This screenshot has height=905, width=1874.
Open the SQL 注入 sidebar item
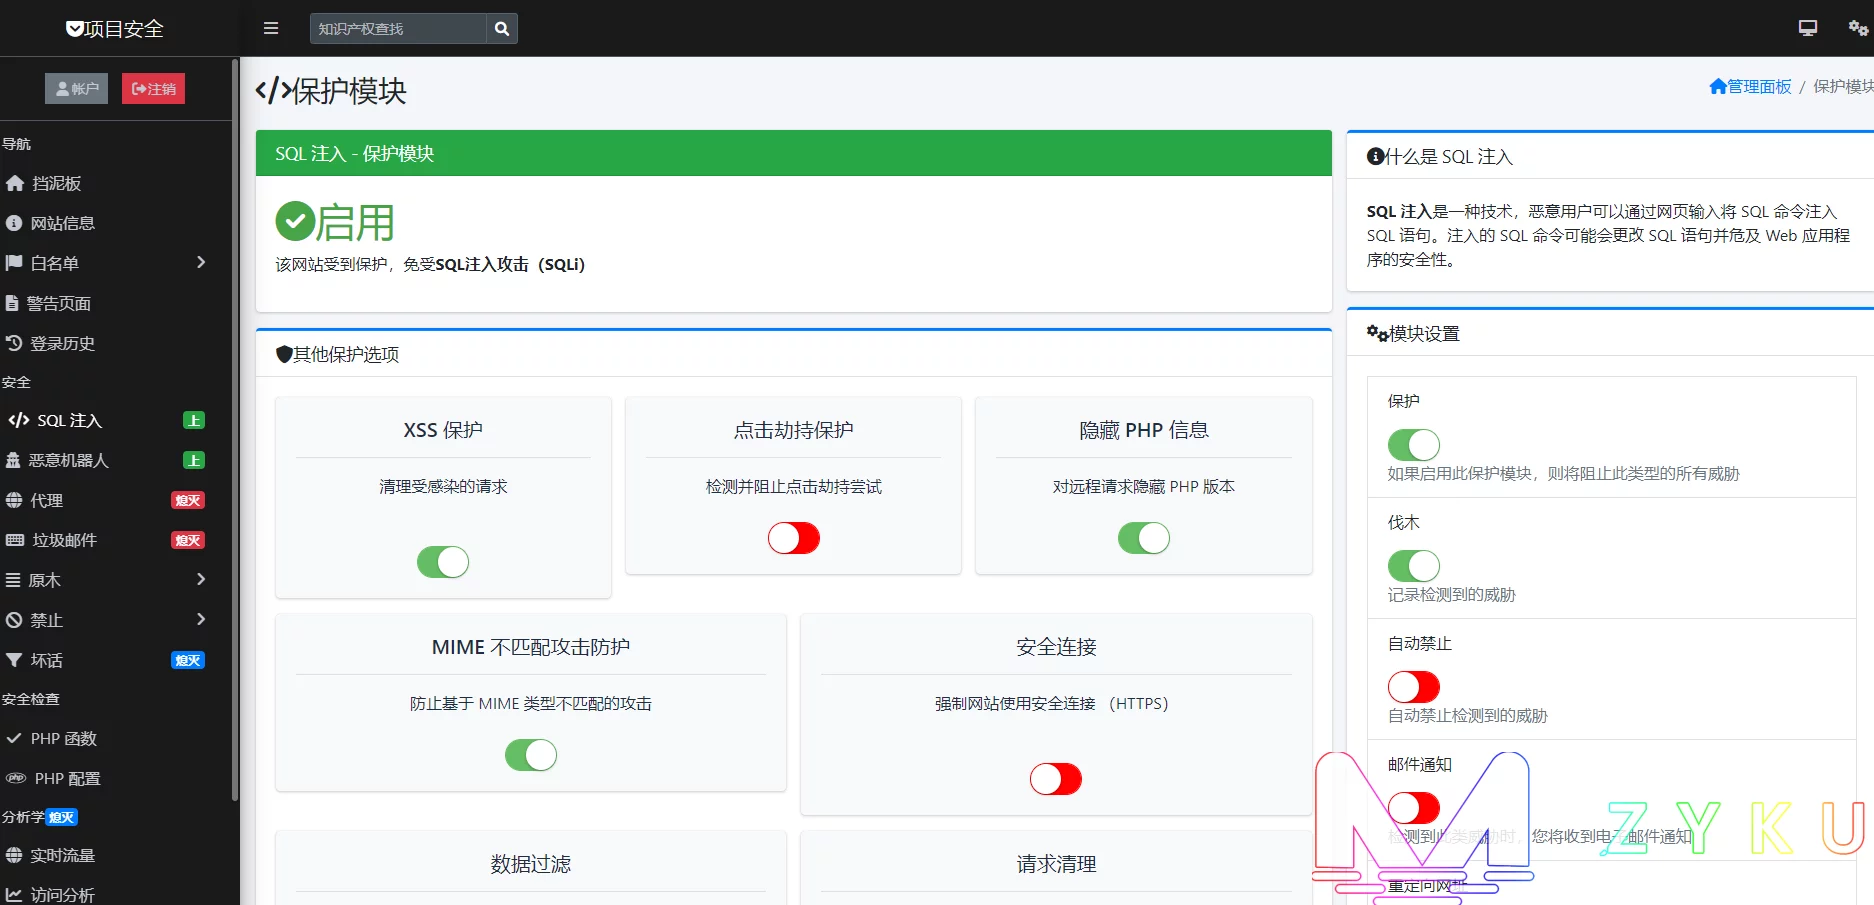70,421
